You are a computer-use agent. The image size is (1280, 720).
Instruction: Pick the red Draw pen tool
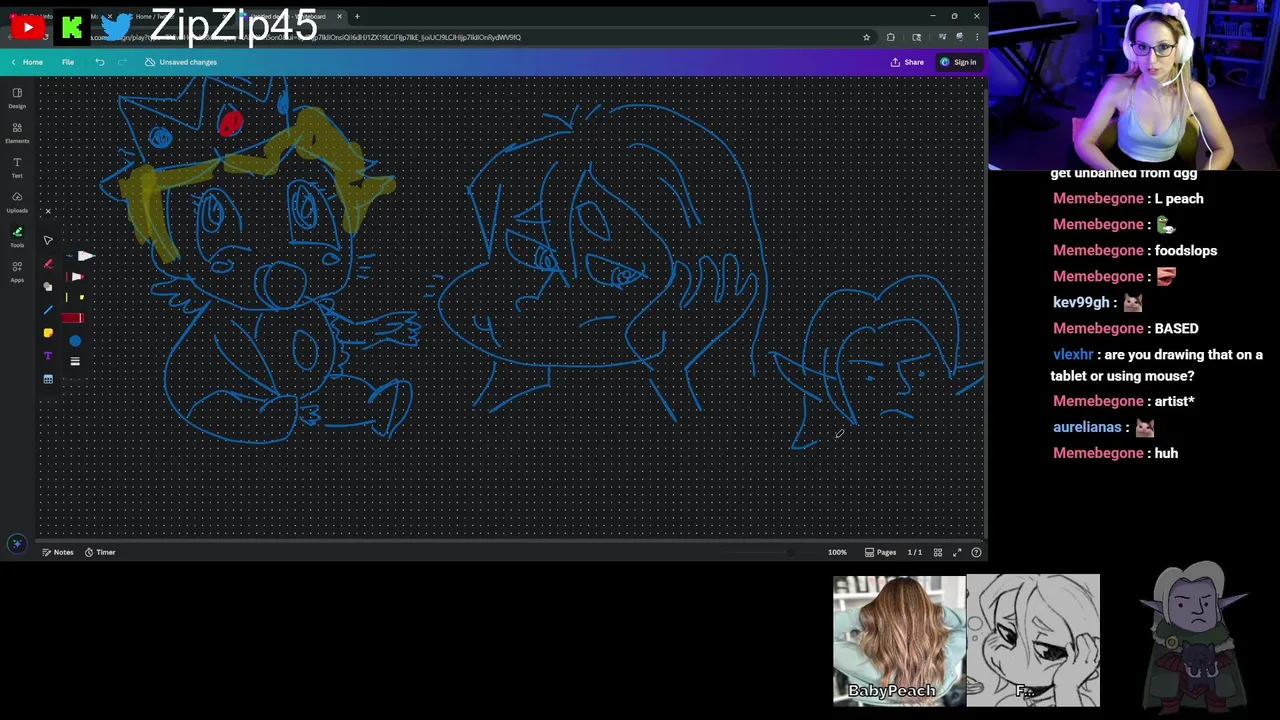coord(47,264)
